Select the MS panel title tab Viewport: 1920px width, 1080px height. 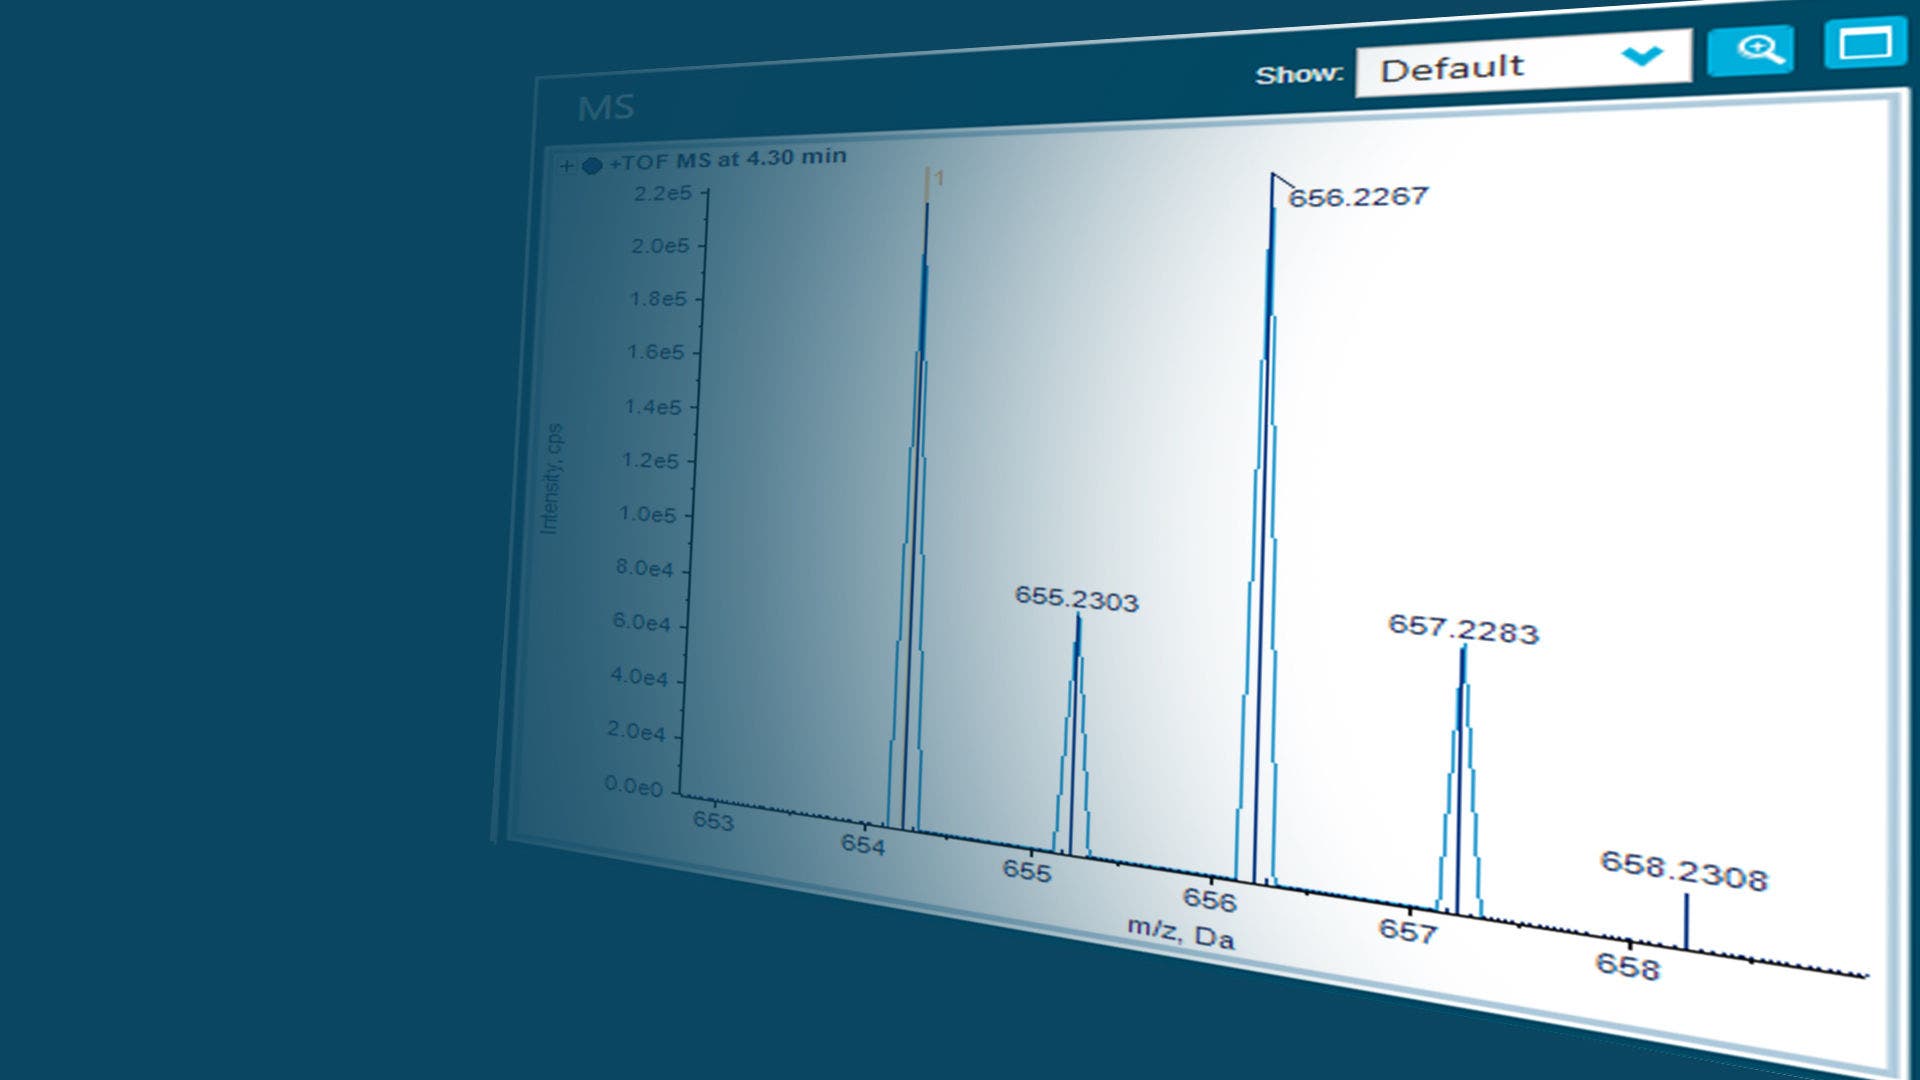click(x=606, y=107)
